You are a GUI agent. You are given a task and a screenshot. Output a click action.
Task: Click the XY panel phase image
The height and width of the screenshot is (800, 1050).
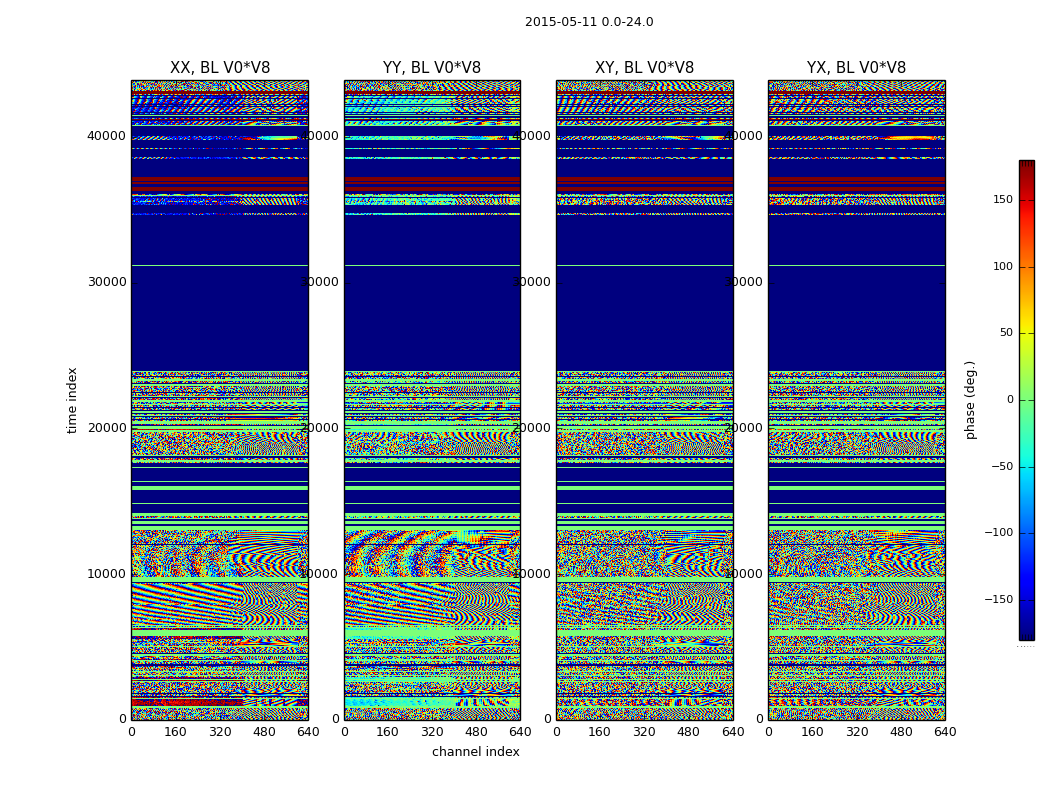pyautogui.click(x=644, y=400)
